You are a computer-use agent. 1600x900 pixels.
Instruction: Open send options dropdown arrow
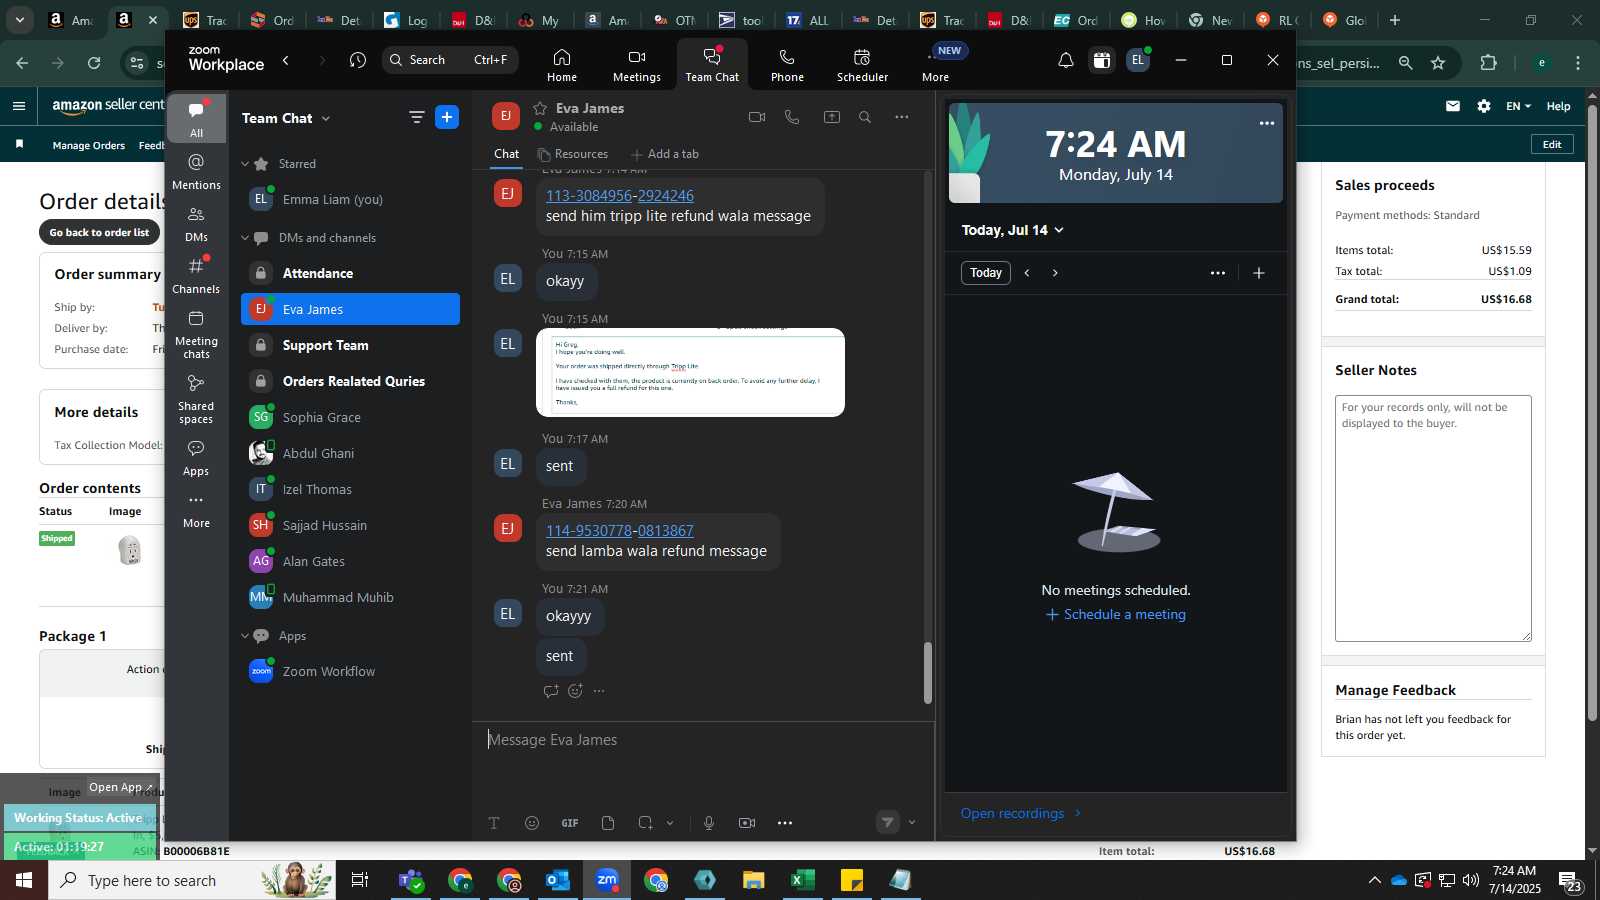pos(911,823)
